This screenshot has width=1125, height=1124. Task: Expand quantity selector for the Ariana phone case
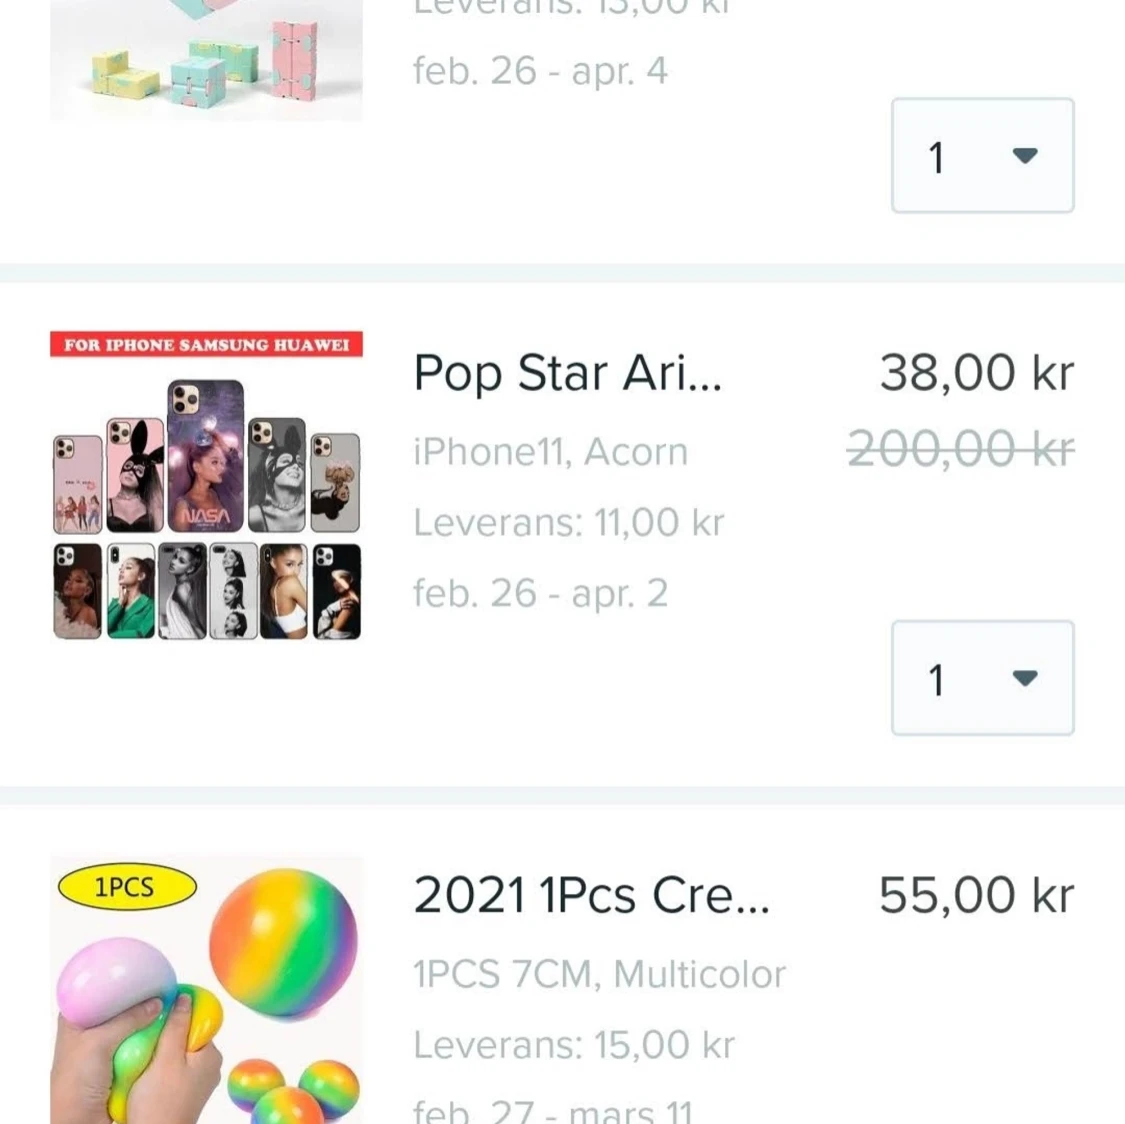tap(981, 678)
